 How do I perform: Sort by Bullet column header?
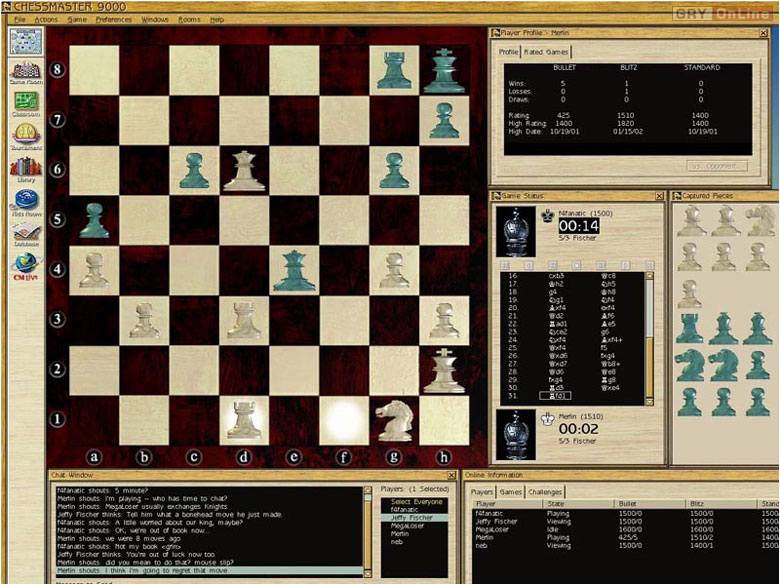(648, 504)
